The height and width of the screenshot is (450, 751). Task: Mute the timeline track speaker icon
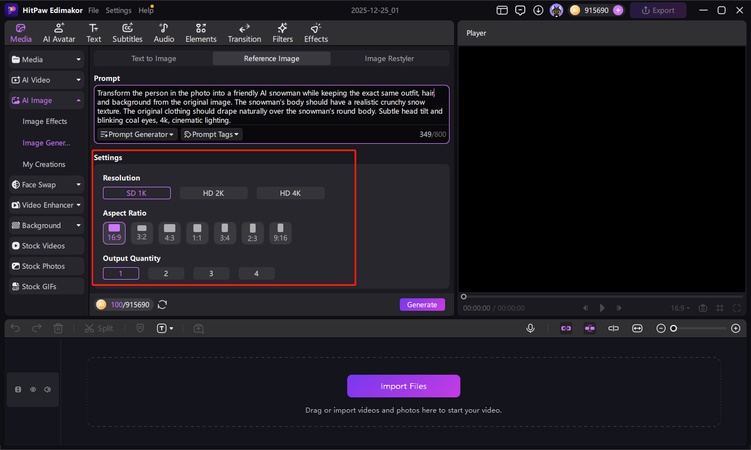(46, 389)
